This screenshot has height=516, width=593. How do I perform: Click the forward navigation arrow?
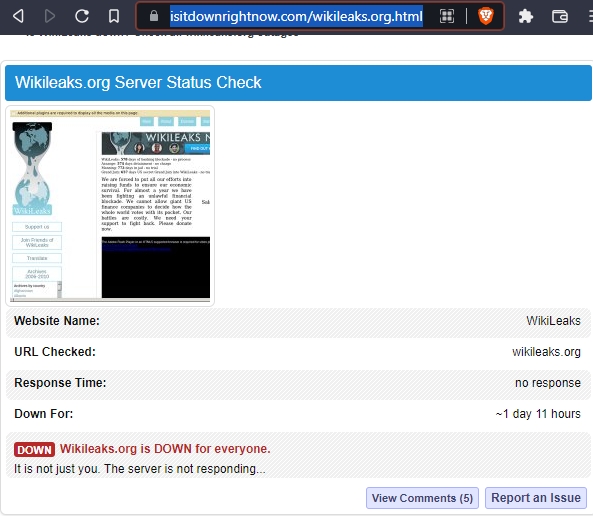(x=50, y=16)
